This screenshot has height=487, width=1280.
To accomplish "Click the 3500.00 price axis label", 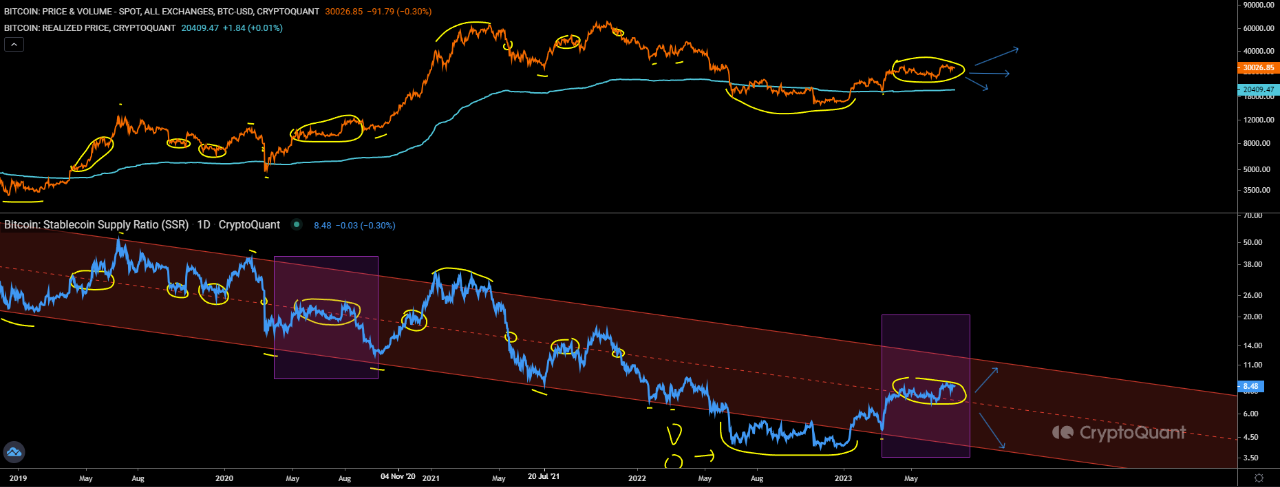I will [x=1256, y=191].
